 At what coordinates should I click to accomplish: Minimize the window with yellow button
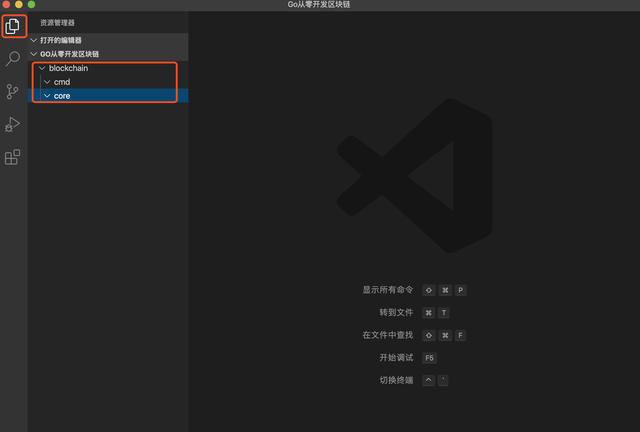pyautogui.click(x=19, y=4)
